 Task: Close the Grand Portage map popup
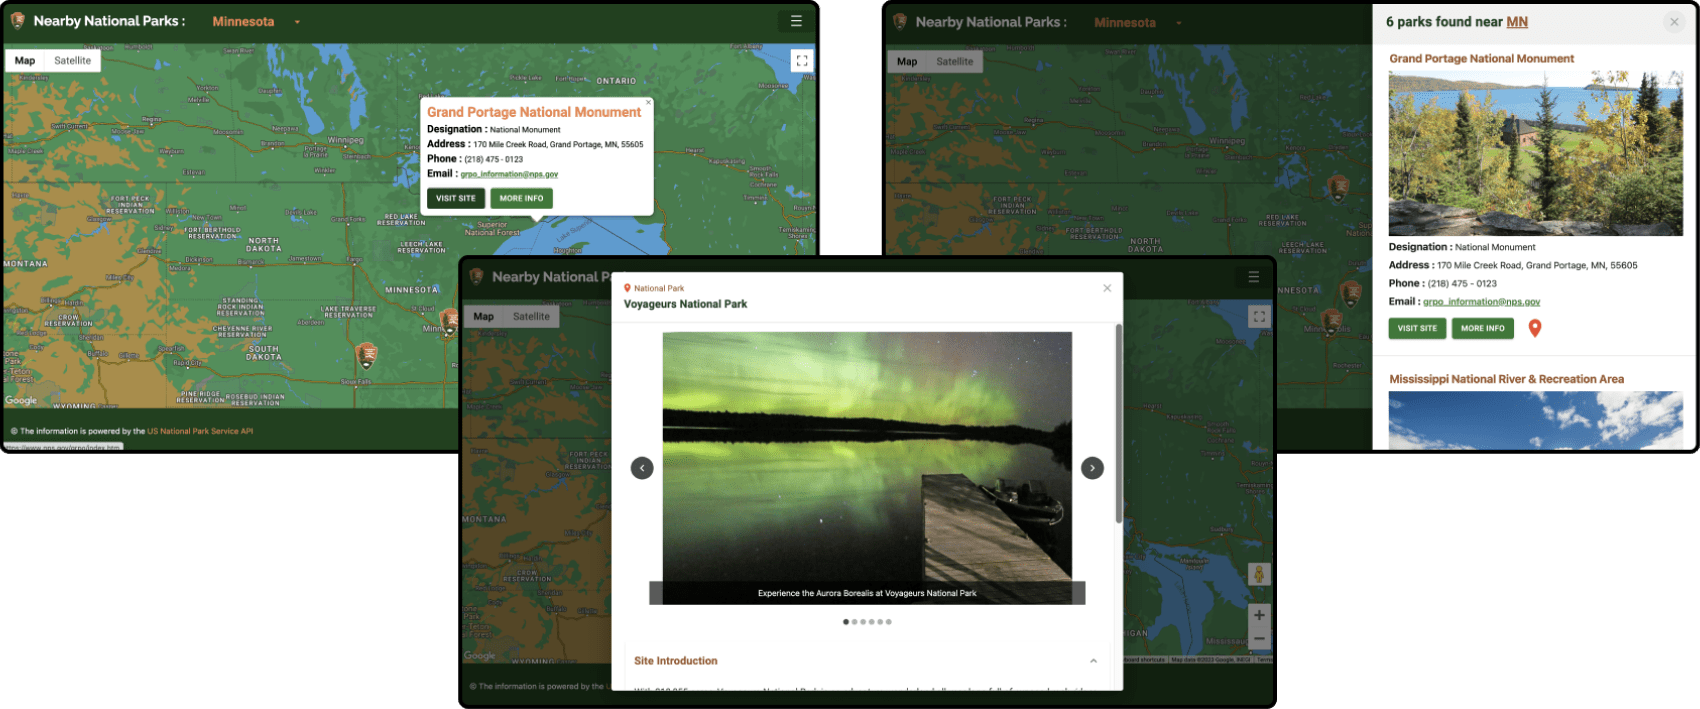[x=648, y=102]
